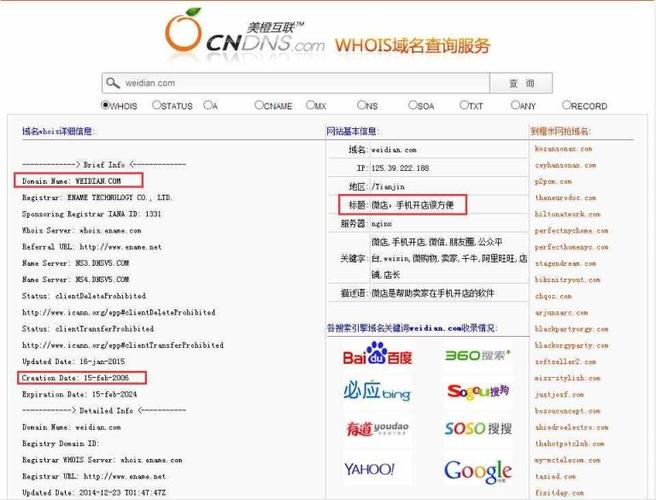The image size is (656, 500).
Task: Open the softseller2.com domain link
Action: point(565,362)
